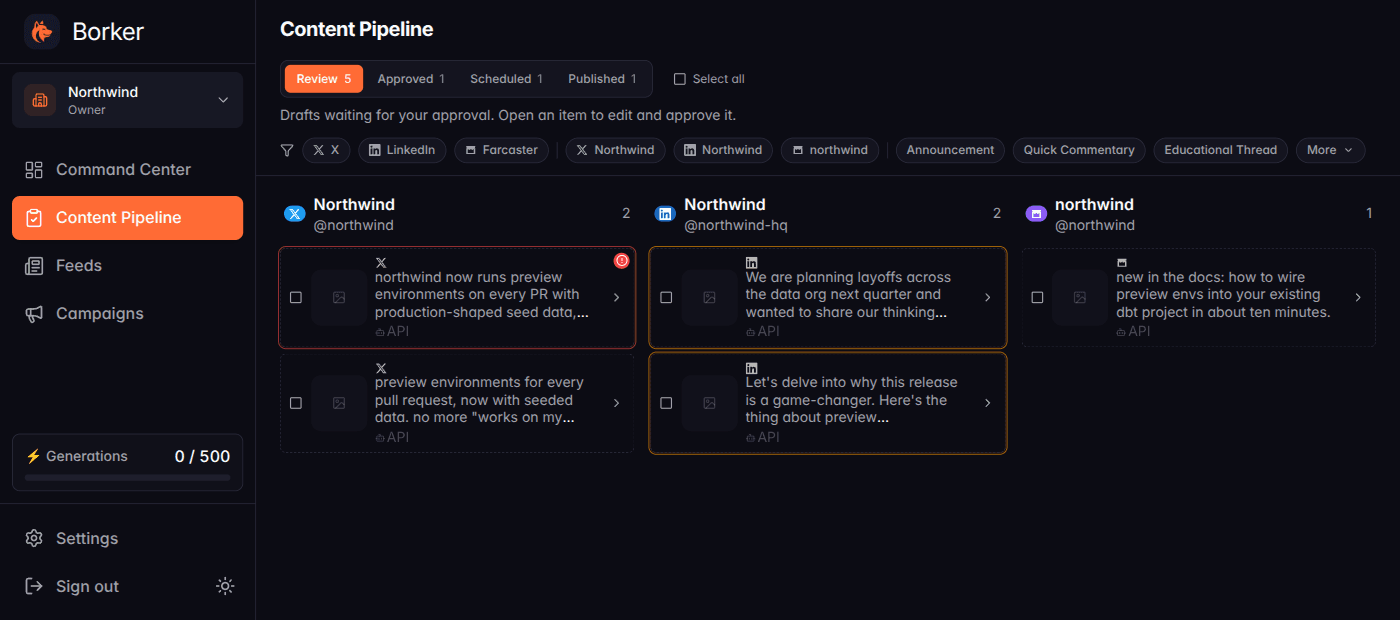Sign out of Borker
The image size is (1400, 620).
87,586
